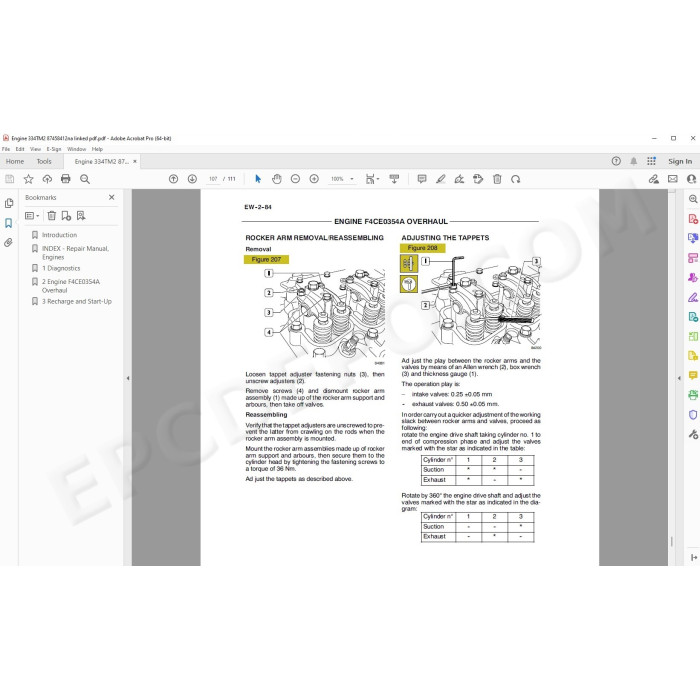Print the document with the printer icon
This screenshot has width=700, height=700.
click(66, 179)
